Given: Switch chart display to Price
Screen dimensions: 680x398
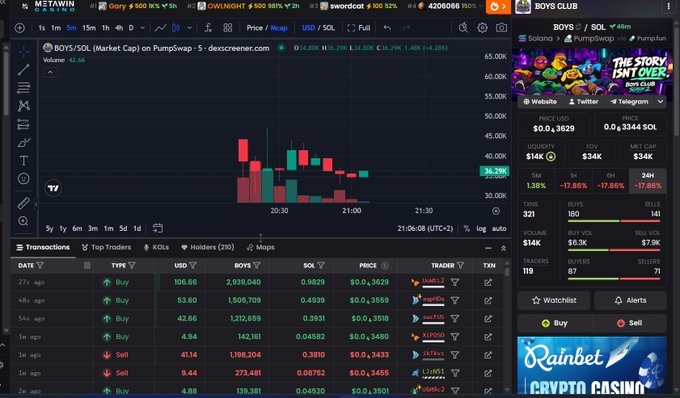Looking at the screenshot, I should pos(255,28).
